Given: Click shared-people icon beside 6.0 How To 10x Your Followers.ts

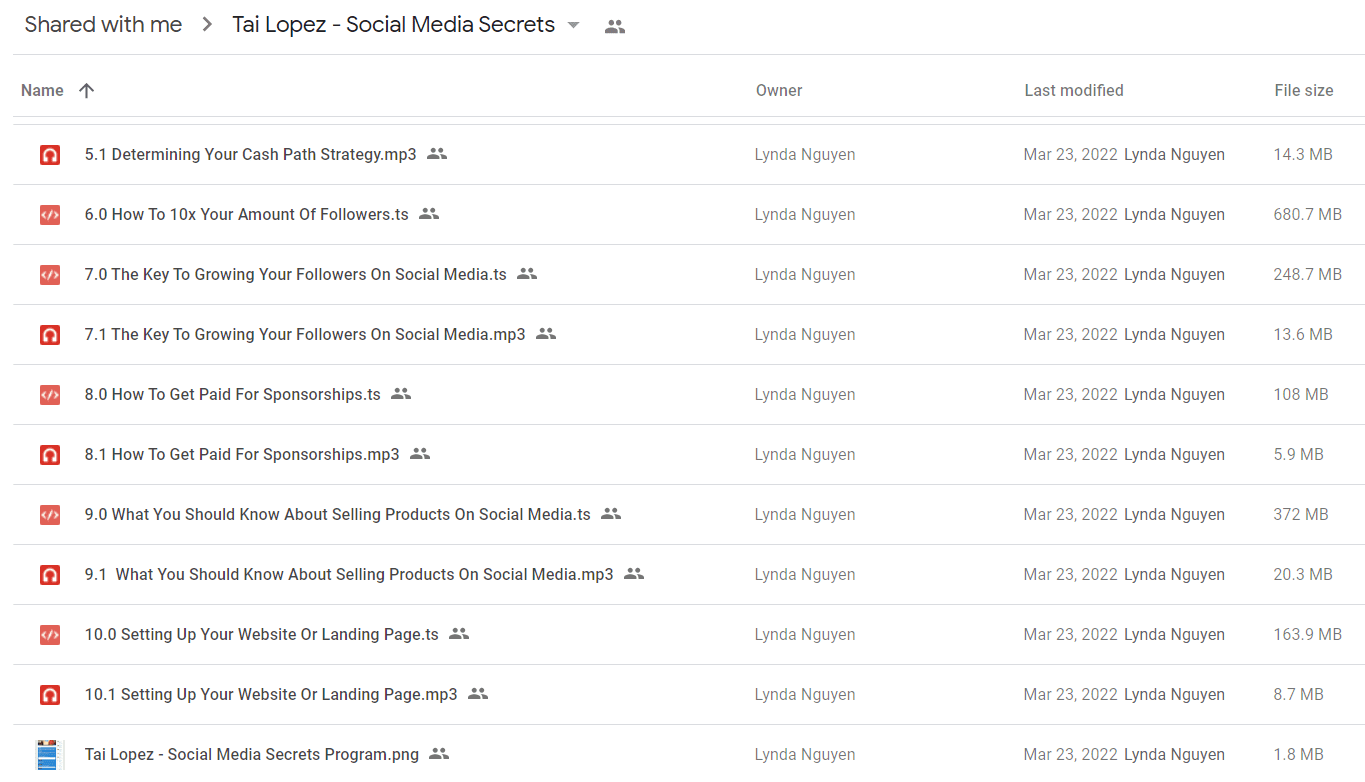Looking at the screenshot, I should 429,214.
